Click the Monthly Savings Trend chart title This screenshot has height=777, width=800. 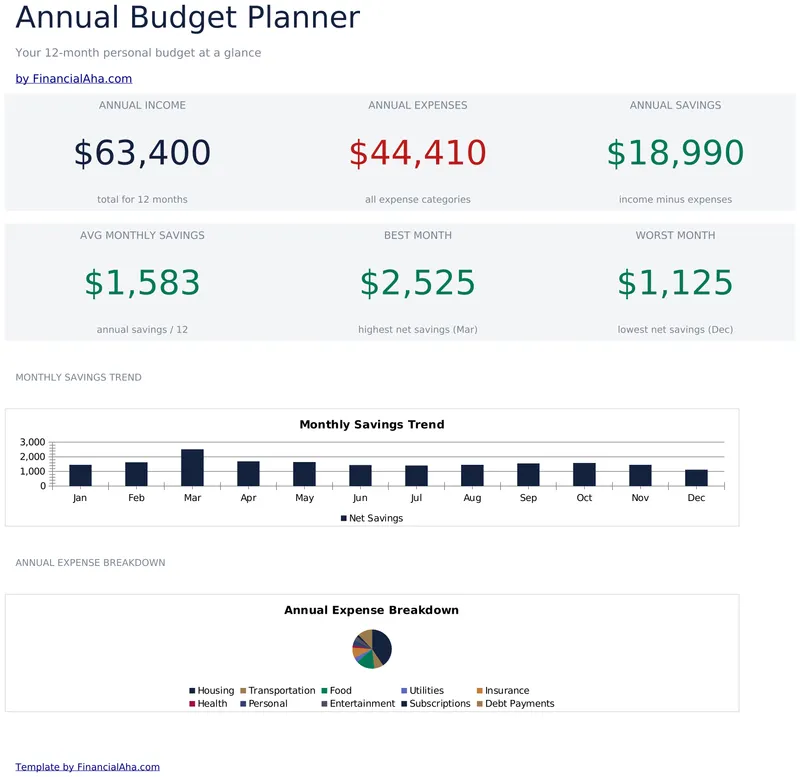click(372, 424)
